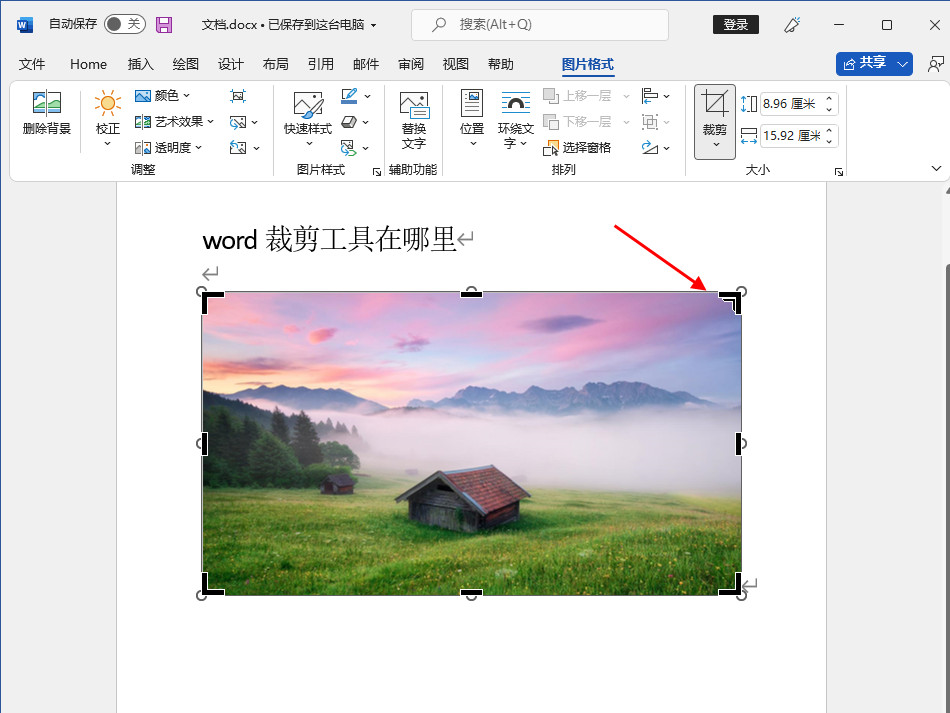Expand the document name dropdown in title bar
950x713 pixels.
374,25
